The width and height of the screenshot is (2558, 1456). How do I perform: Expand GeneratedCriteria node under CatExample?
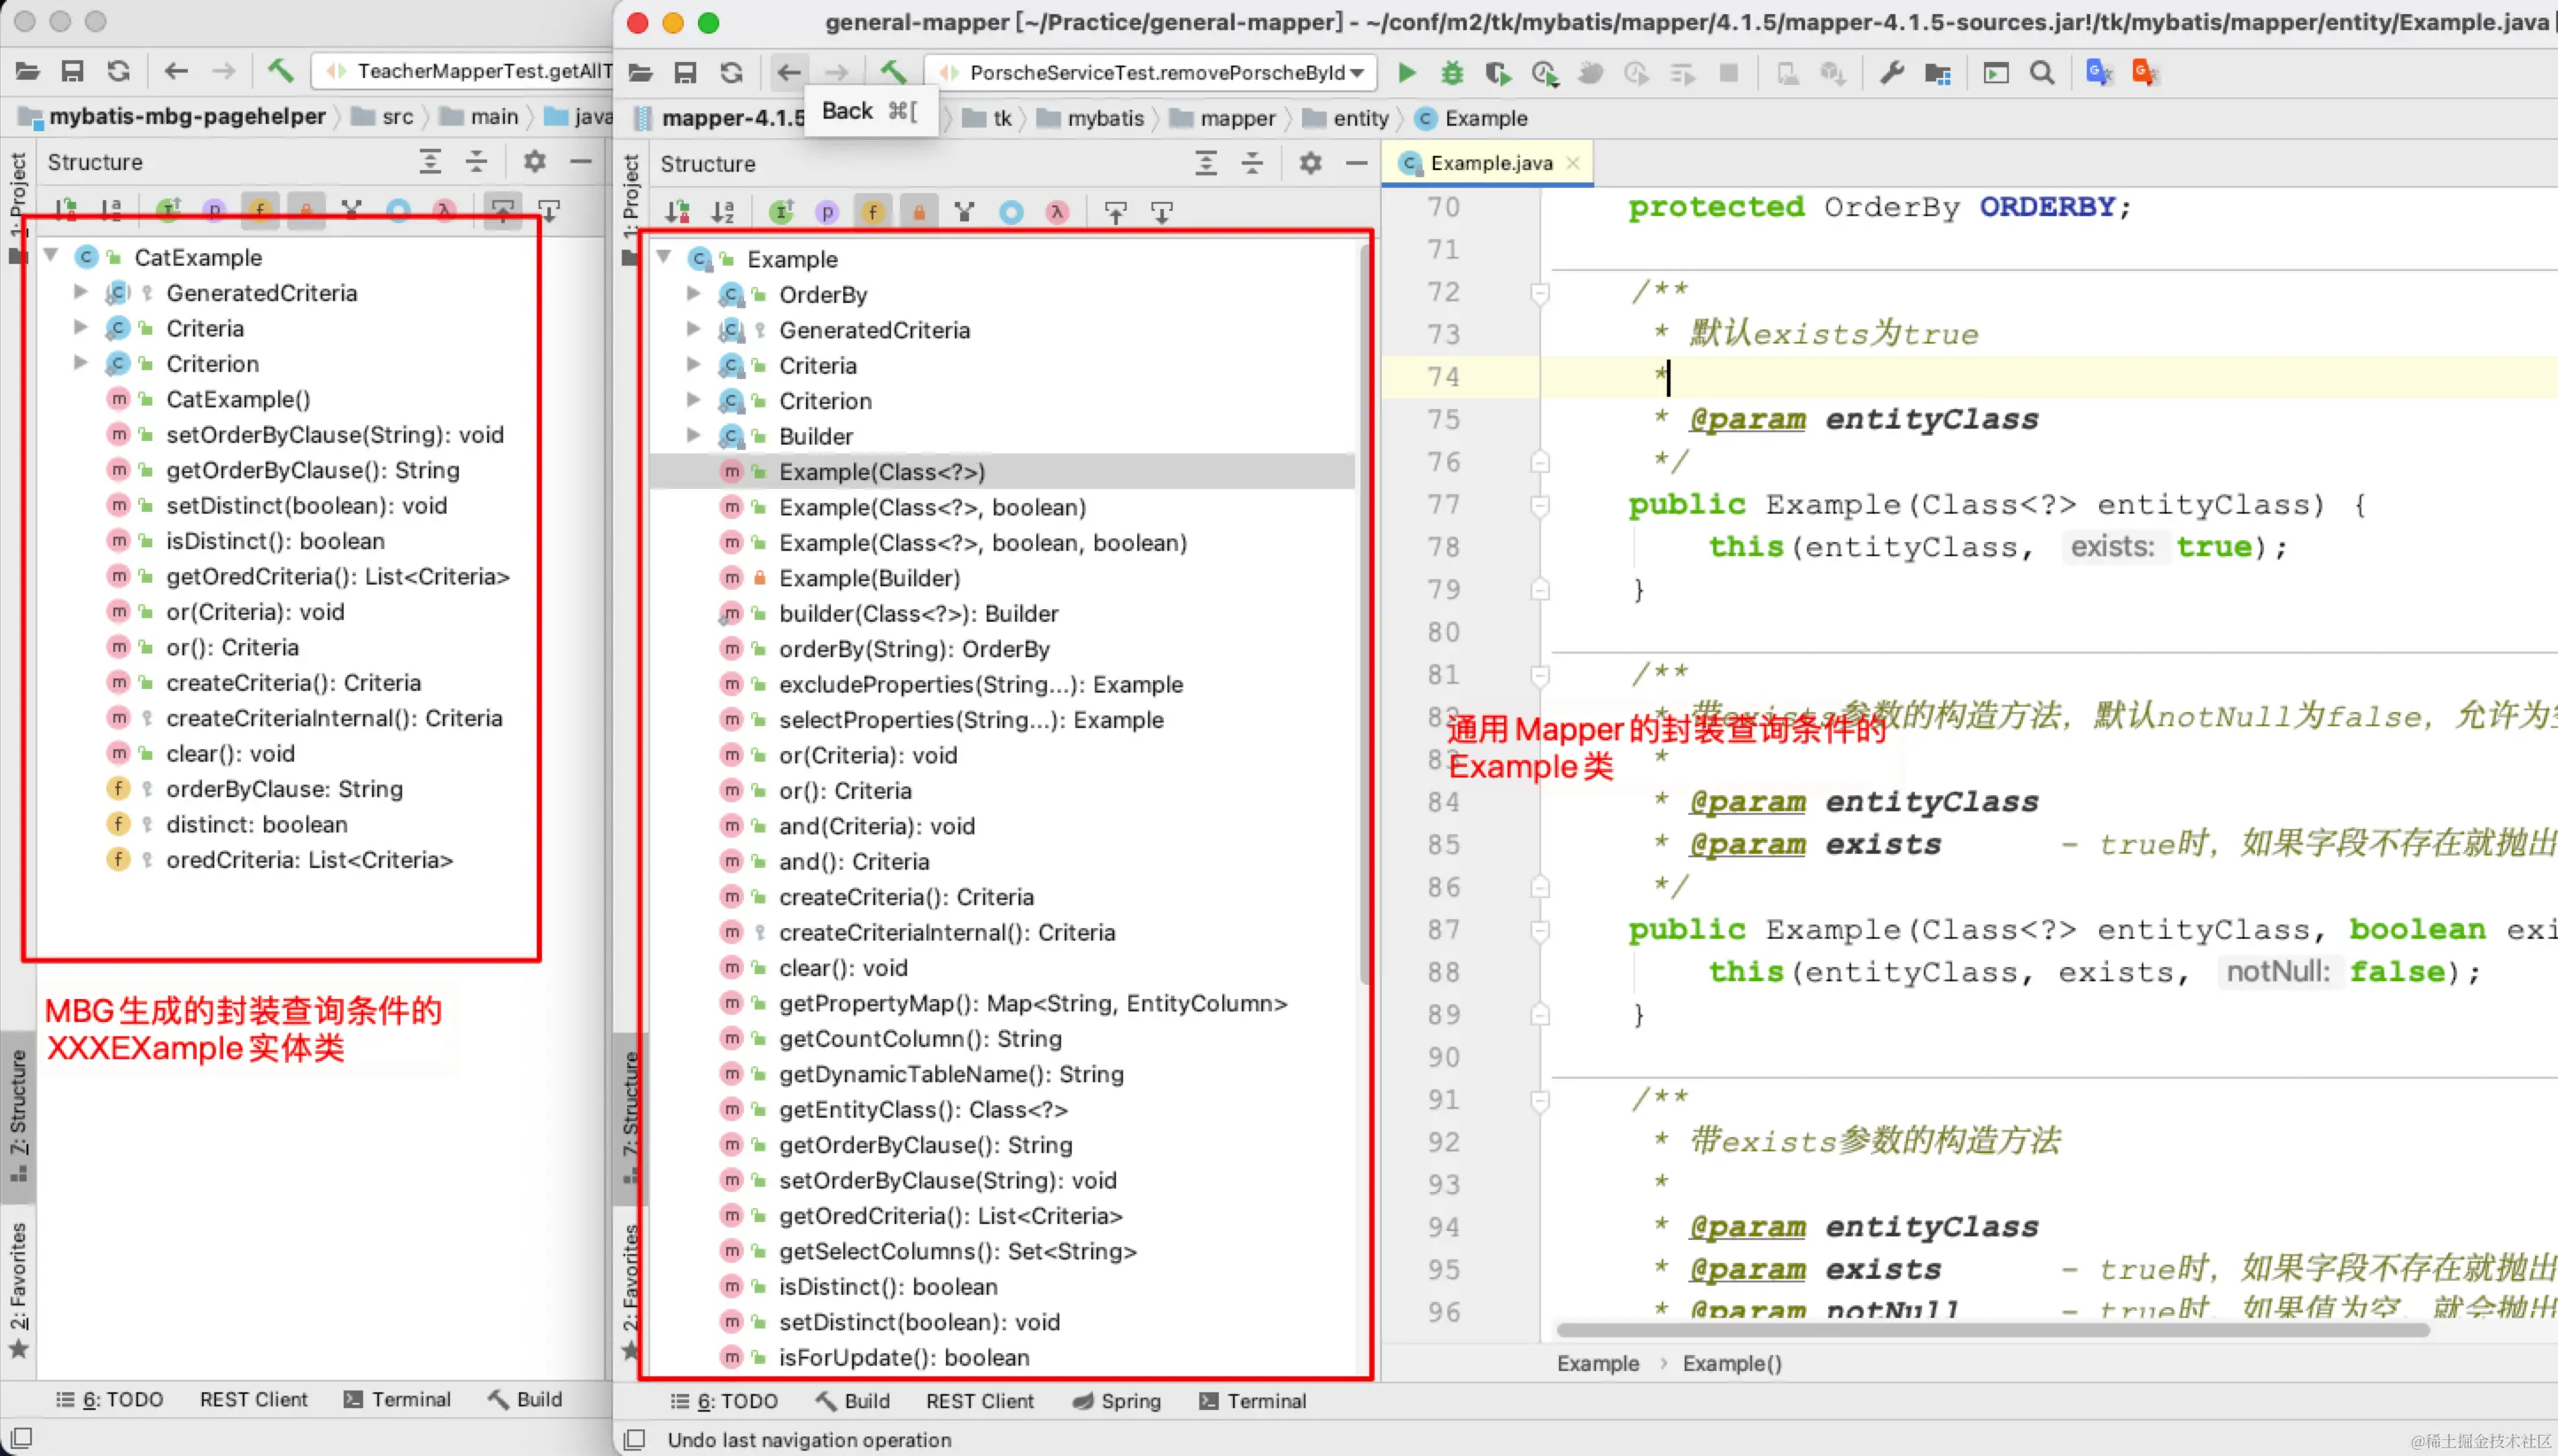pos(81,292)
